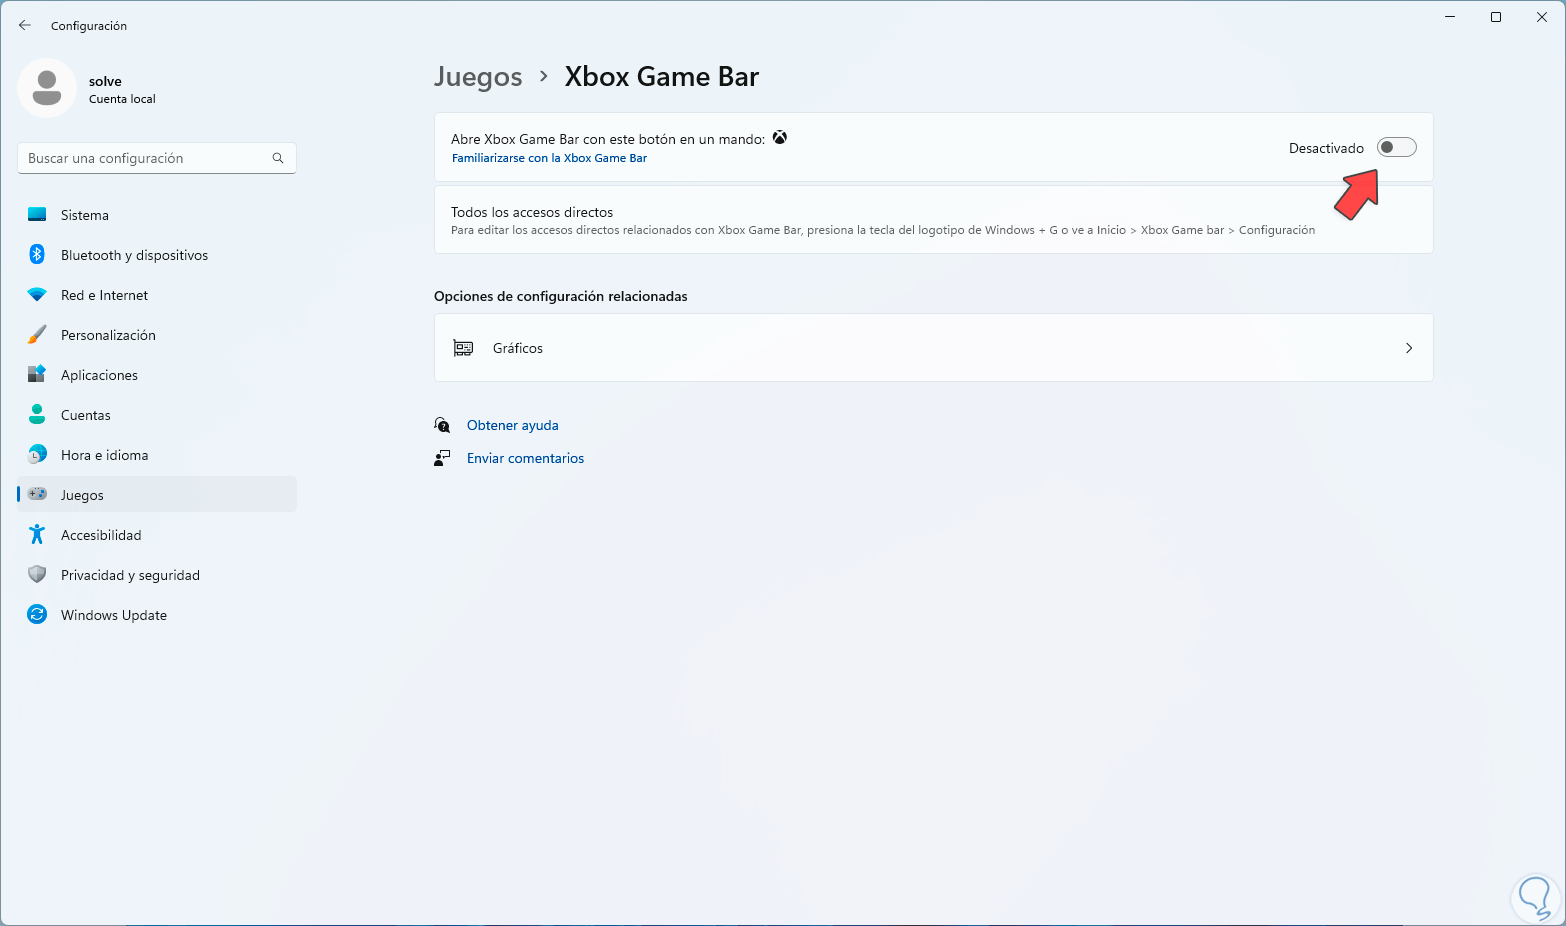Click the Todos los accesos directos heading

(x=532, y=212)
